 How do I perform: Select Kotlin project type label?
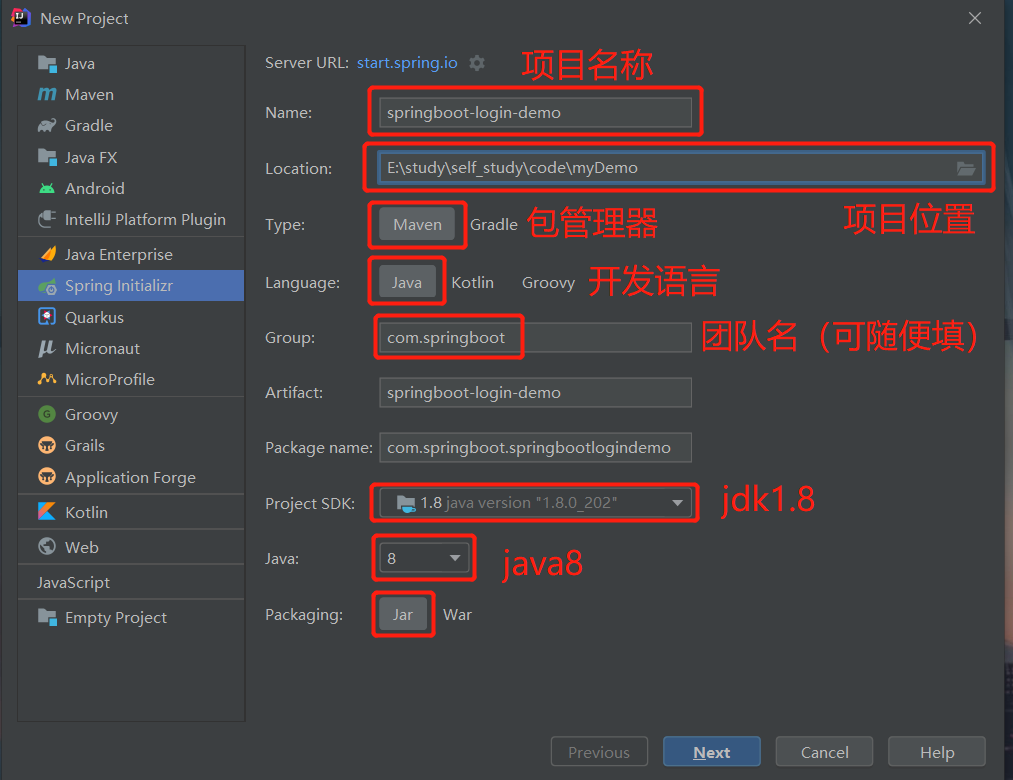pyautogui.click(x=87, y=512)
